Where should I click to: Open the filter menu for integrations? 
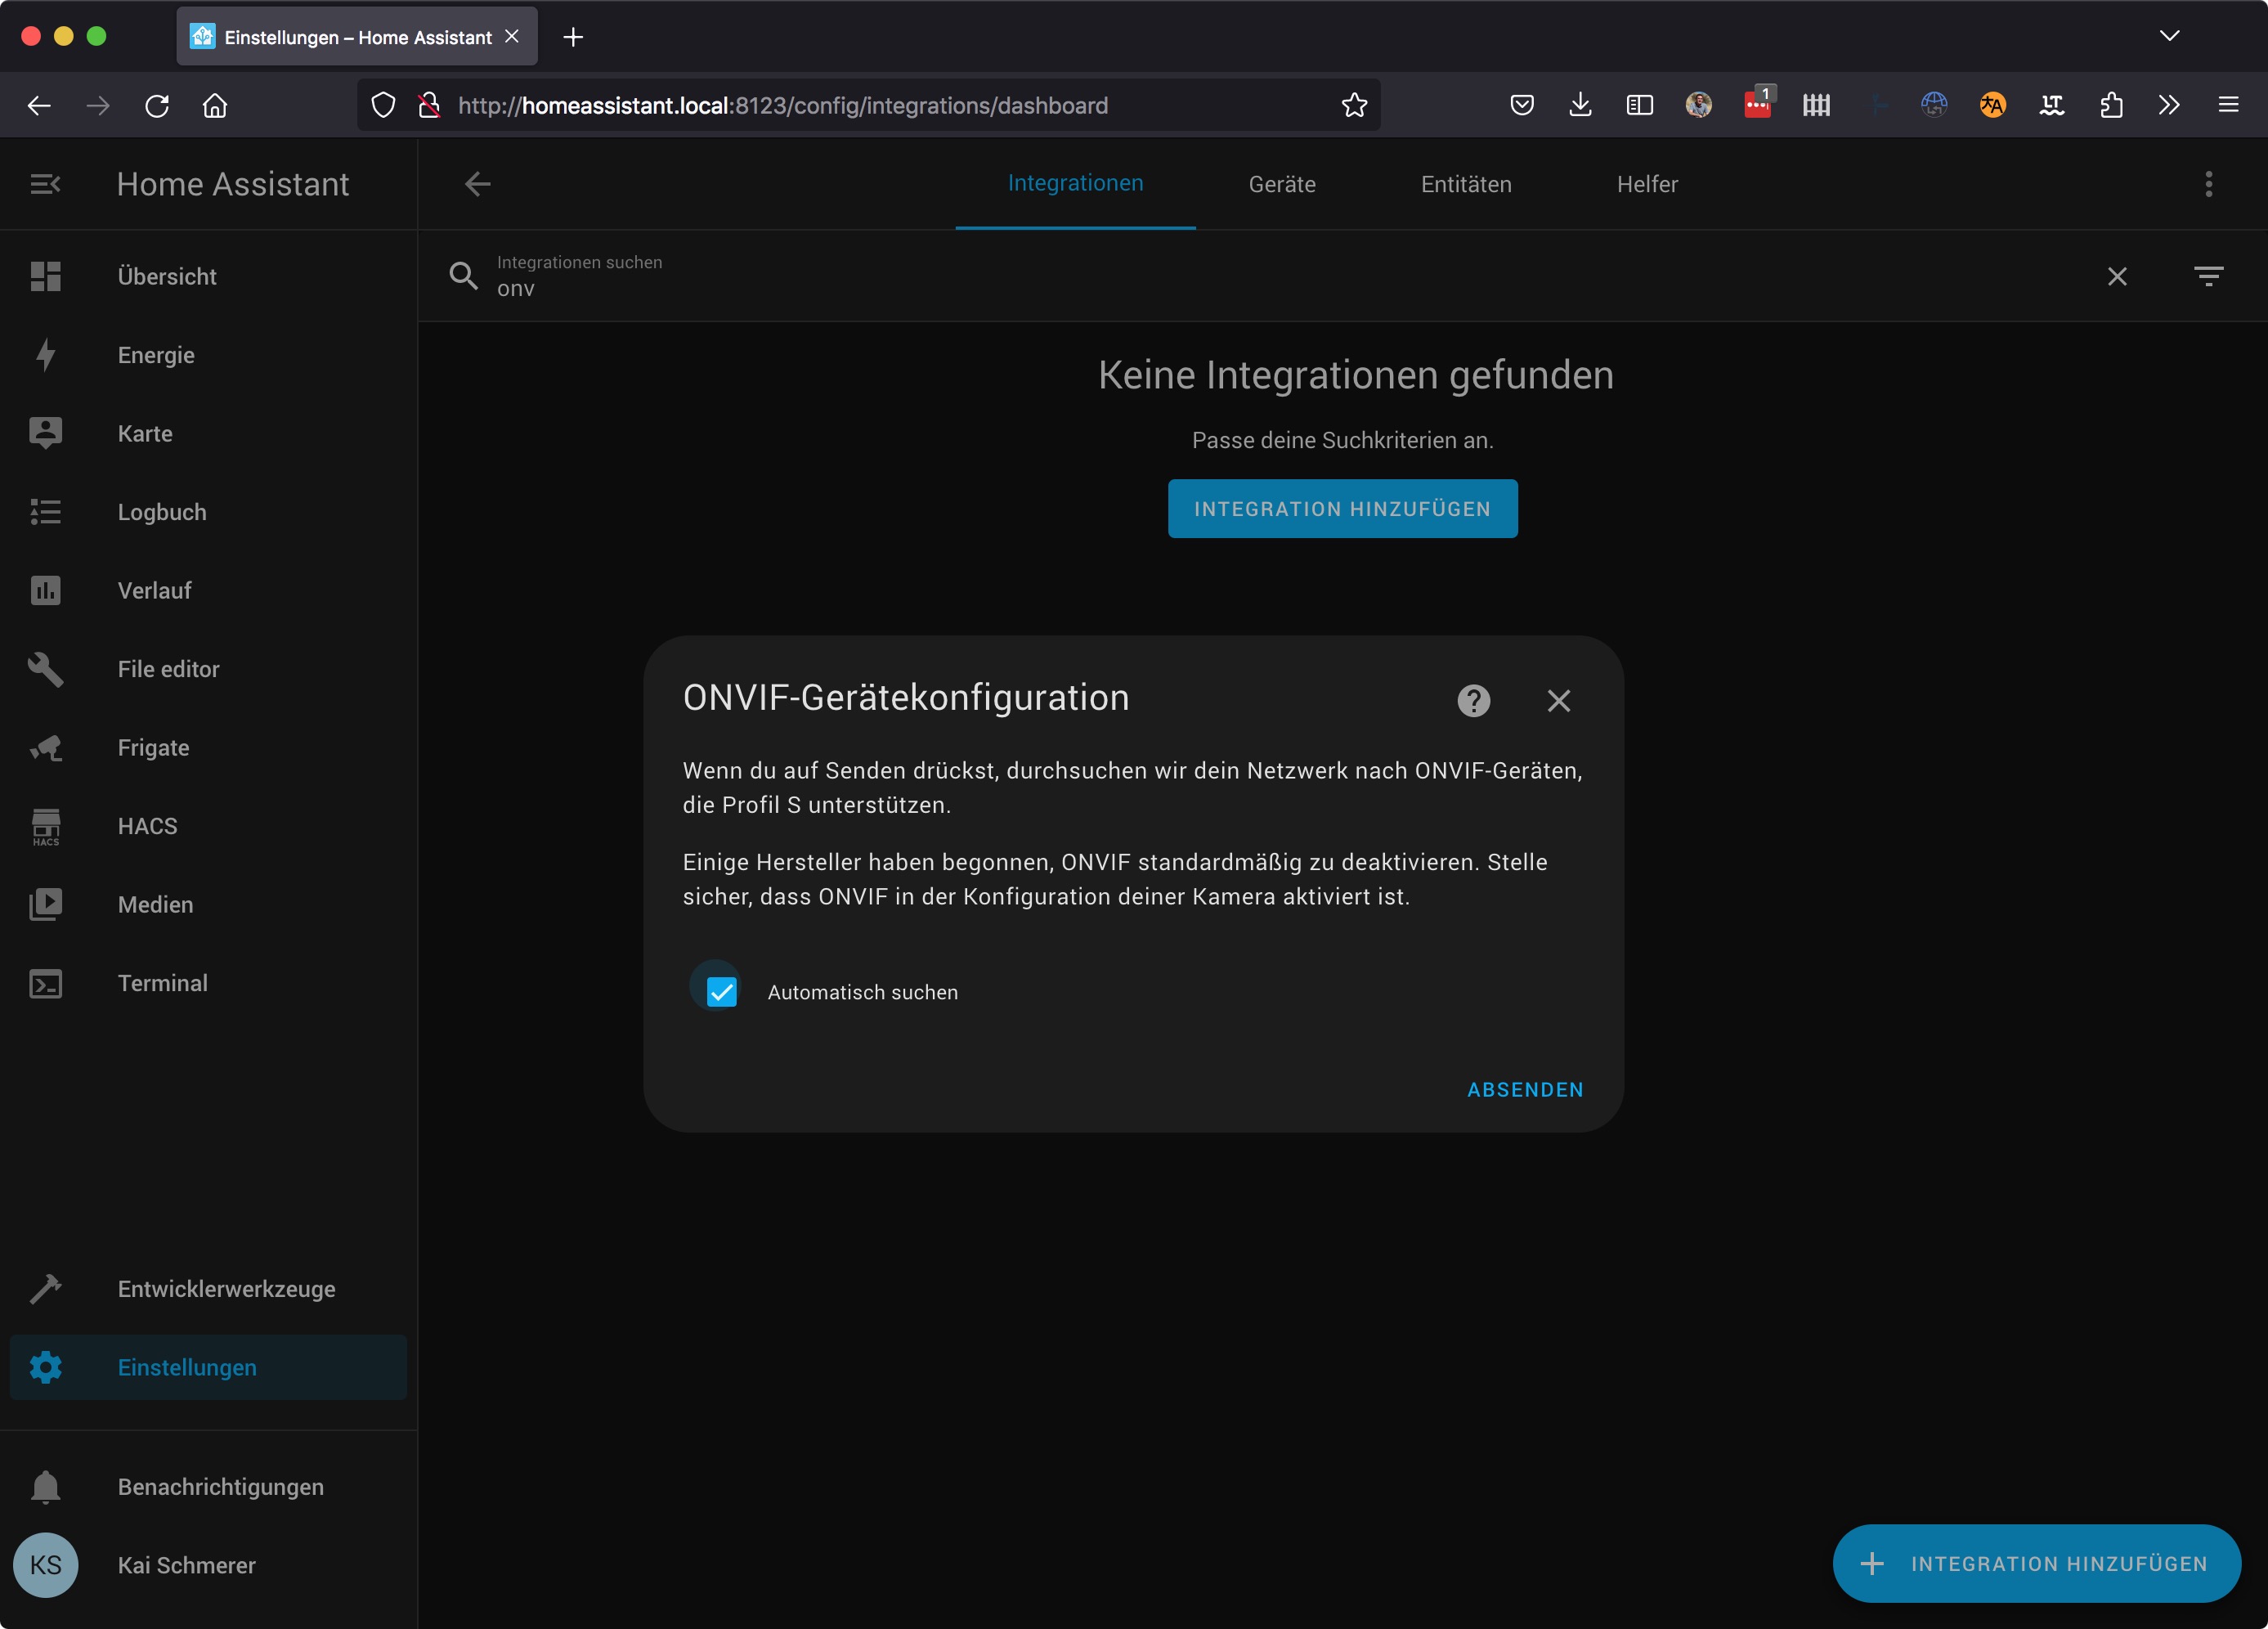[x=2208, y=276]
